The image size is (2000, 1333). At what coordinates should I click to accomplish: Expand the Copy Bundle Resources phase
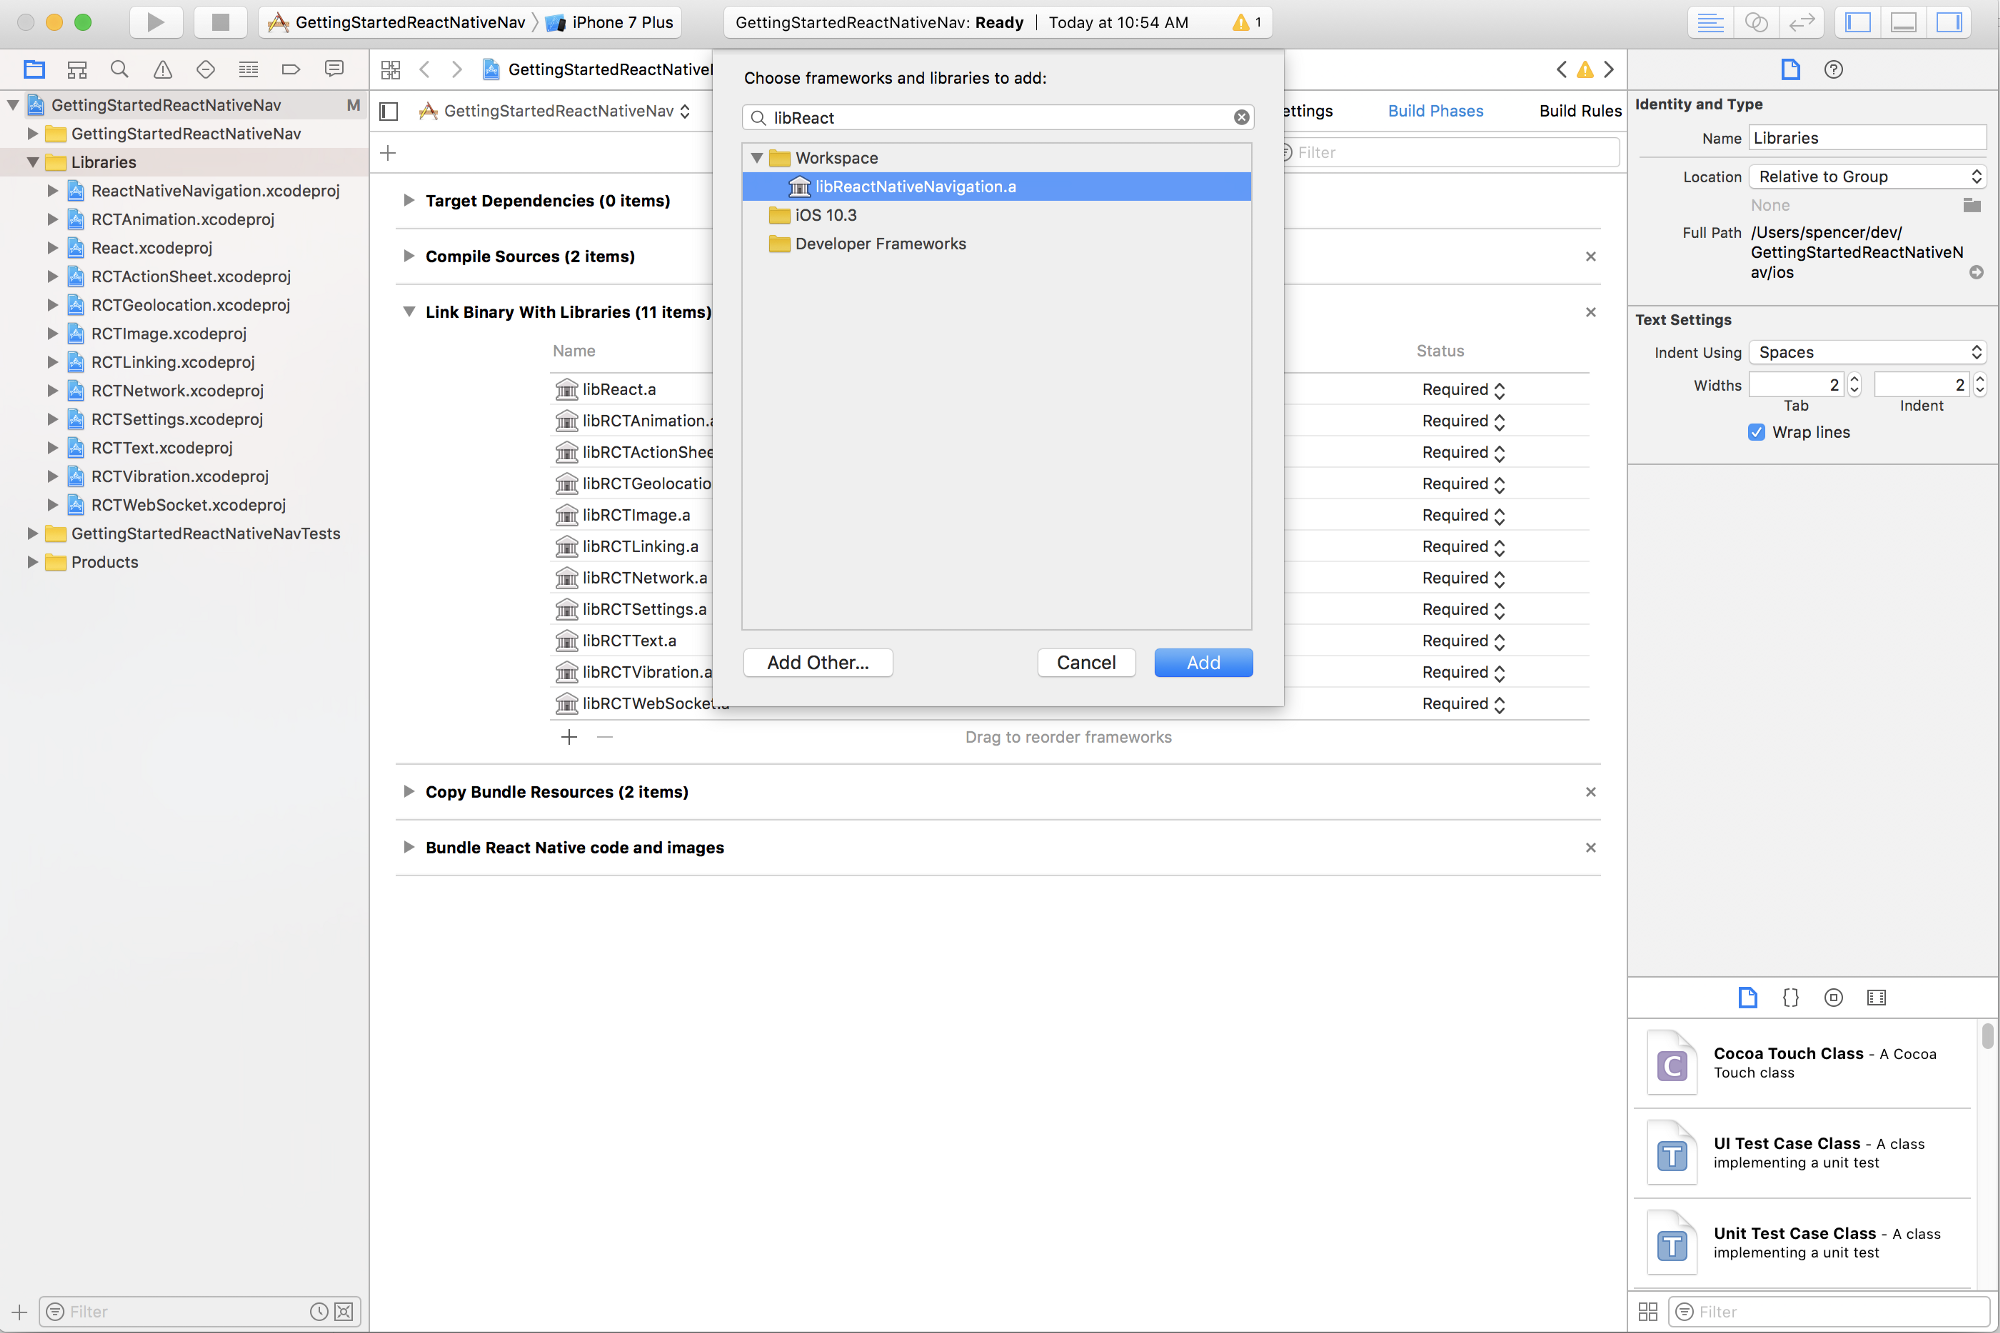click(409, 791)
